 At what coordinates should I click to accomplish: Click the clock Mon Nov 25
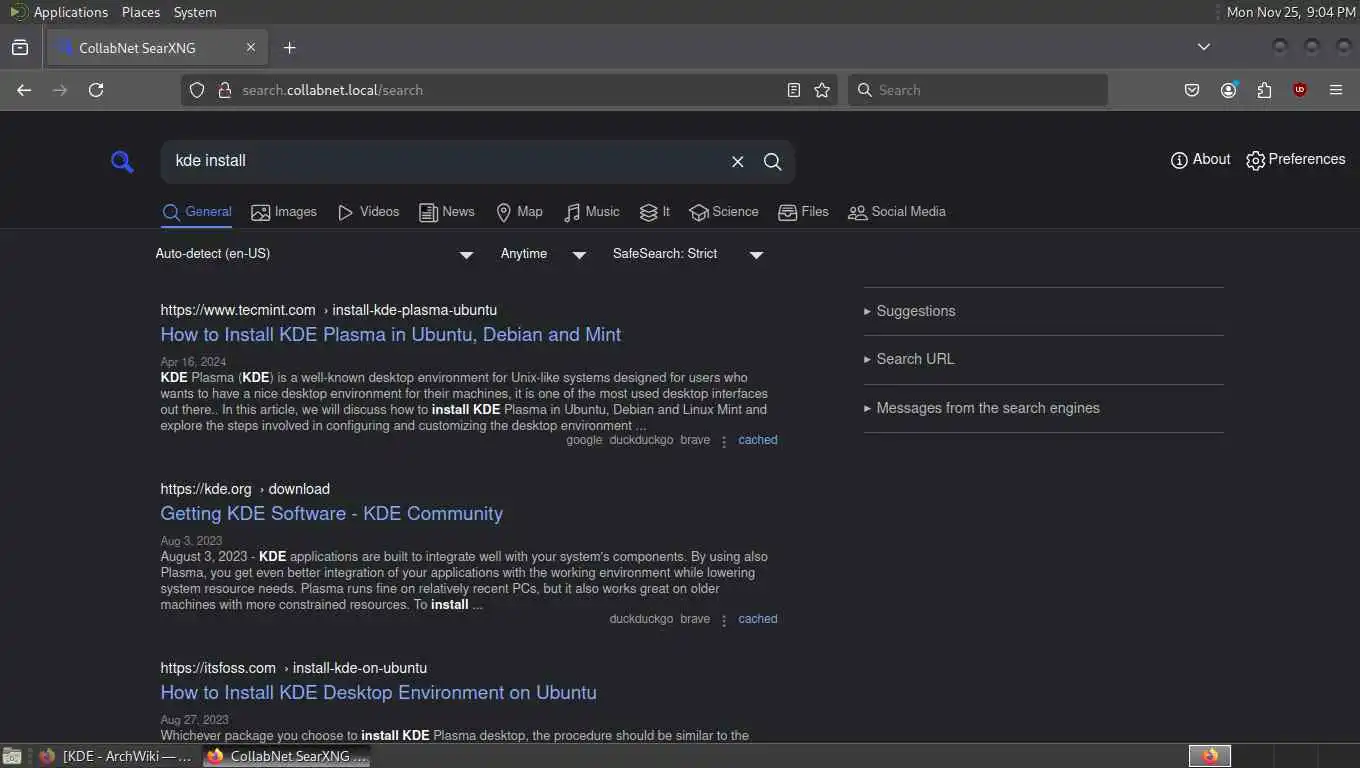click(1291, 12)
